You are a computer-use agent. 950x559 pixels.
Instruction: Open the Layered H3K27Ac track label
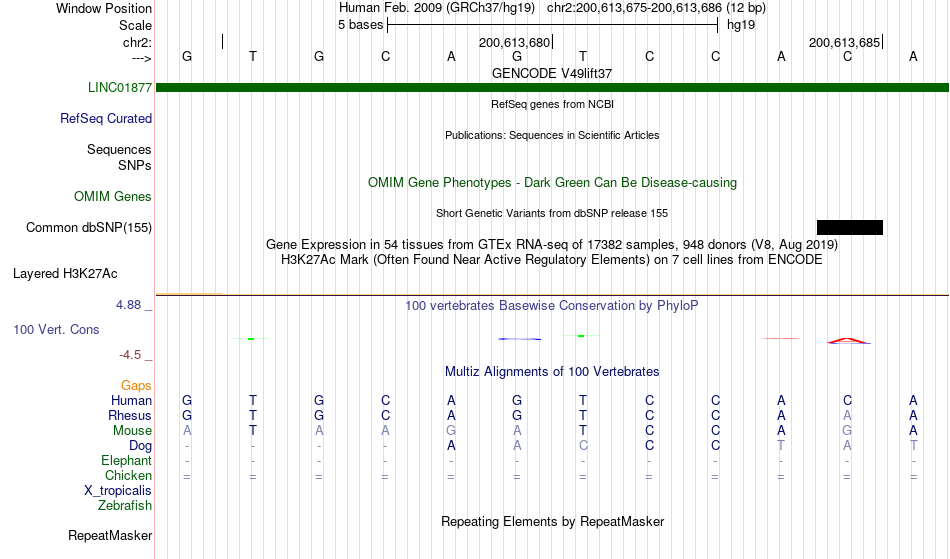65,274
